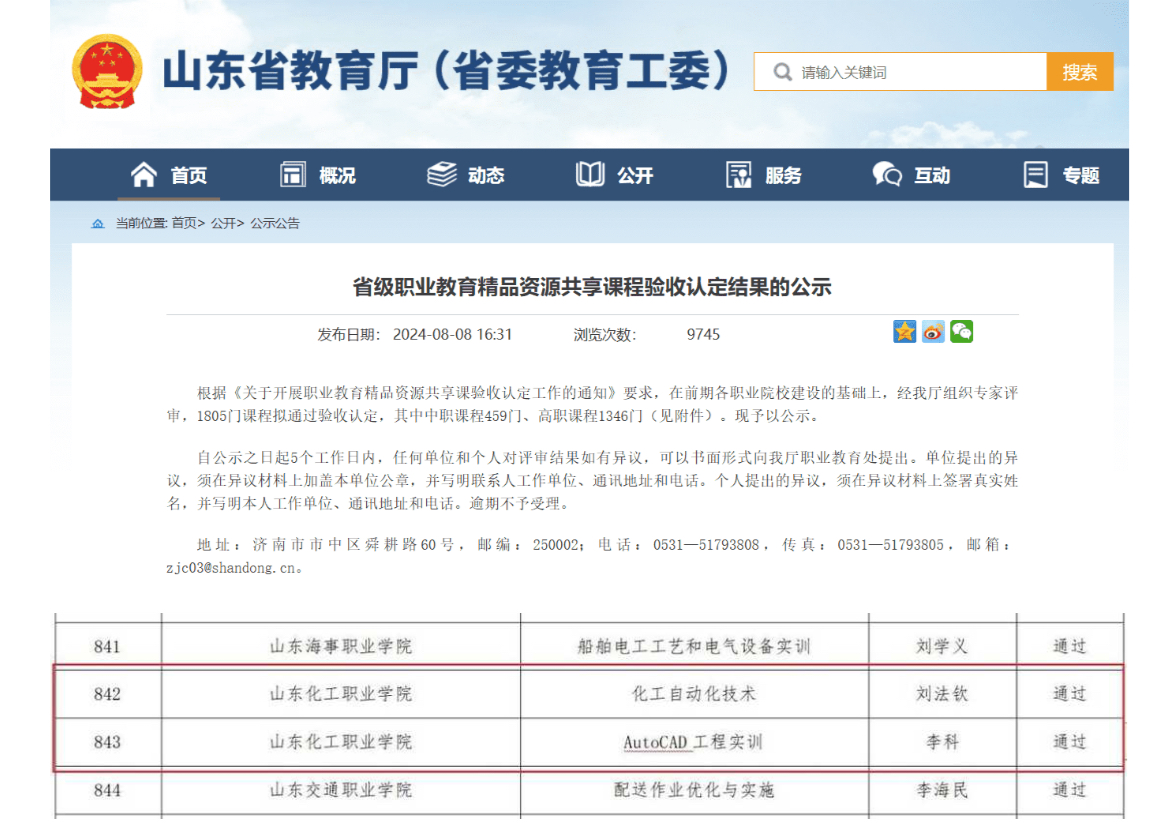Share article via WeChat icon
Viewport: 1170px width, 828px height.
click(961, 332)
